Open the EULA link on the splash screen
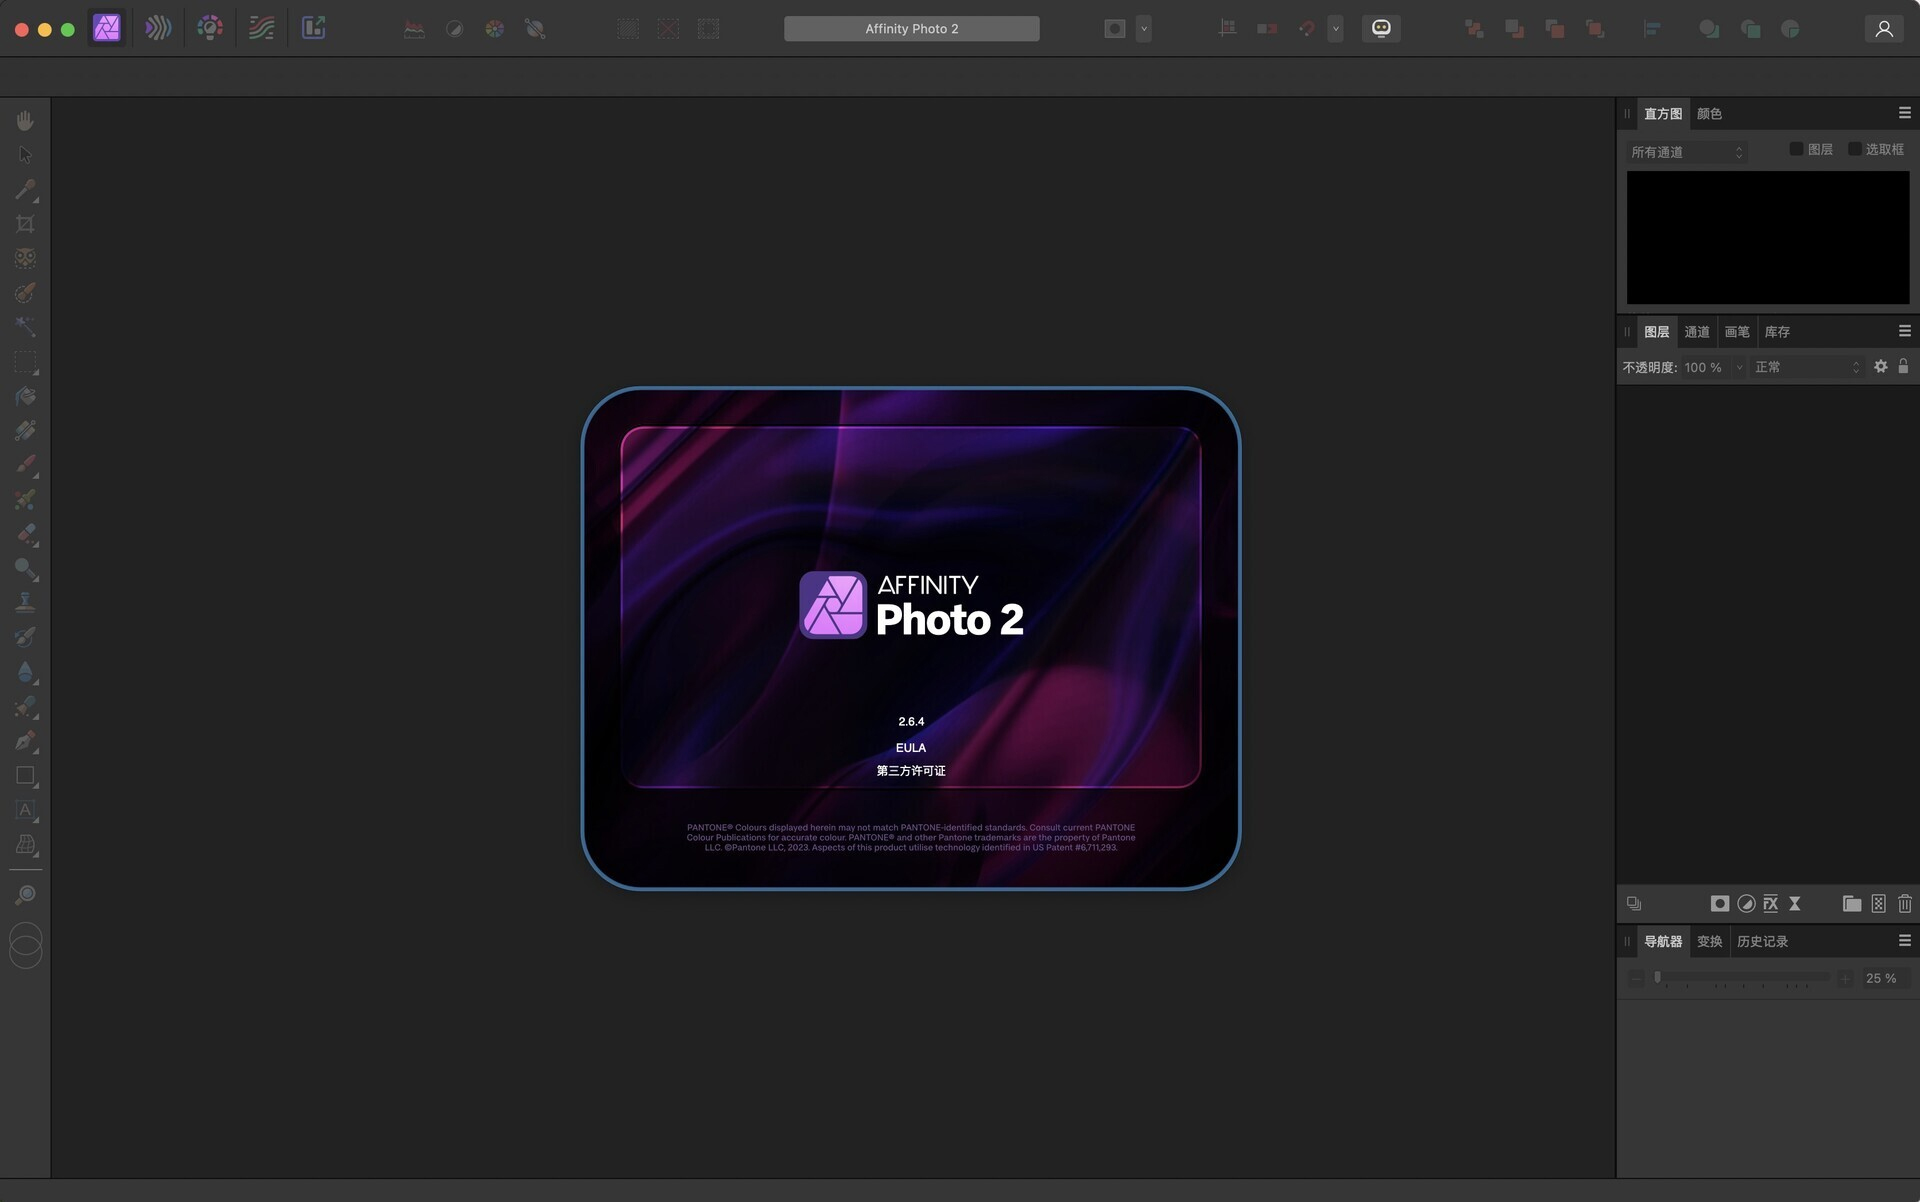 910,748
